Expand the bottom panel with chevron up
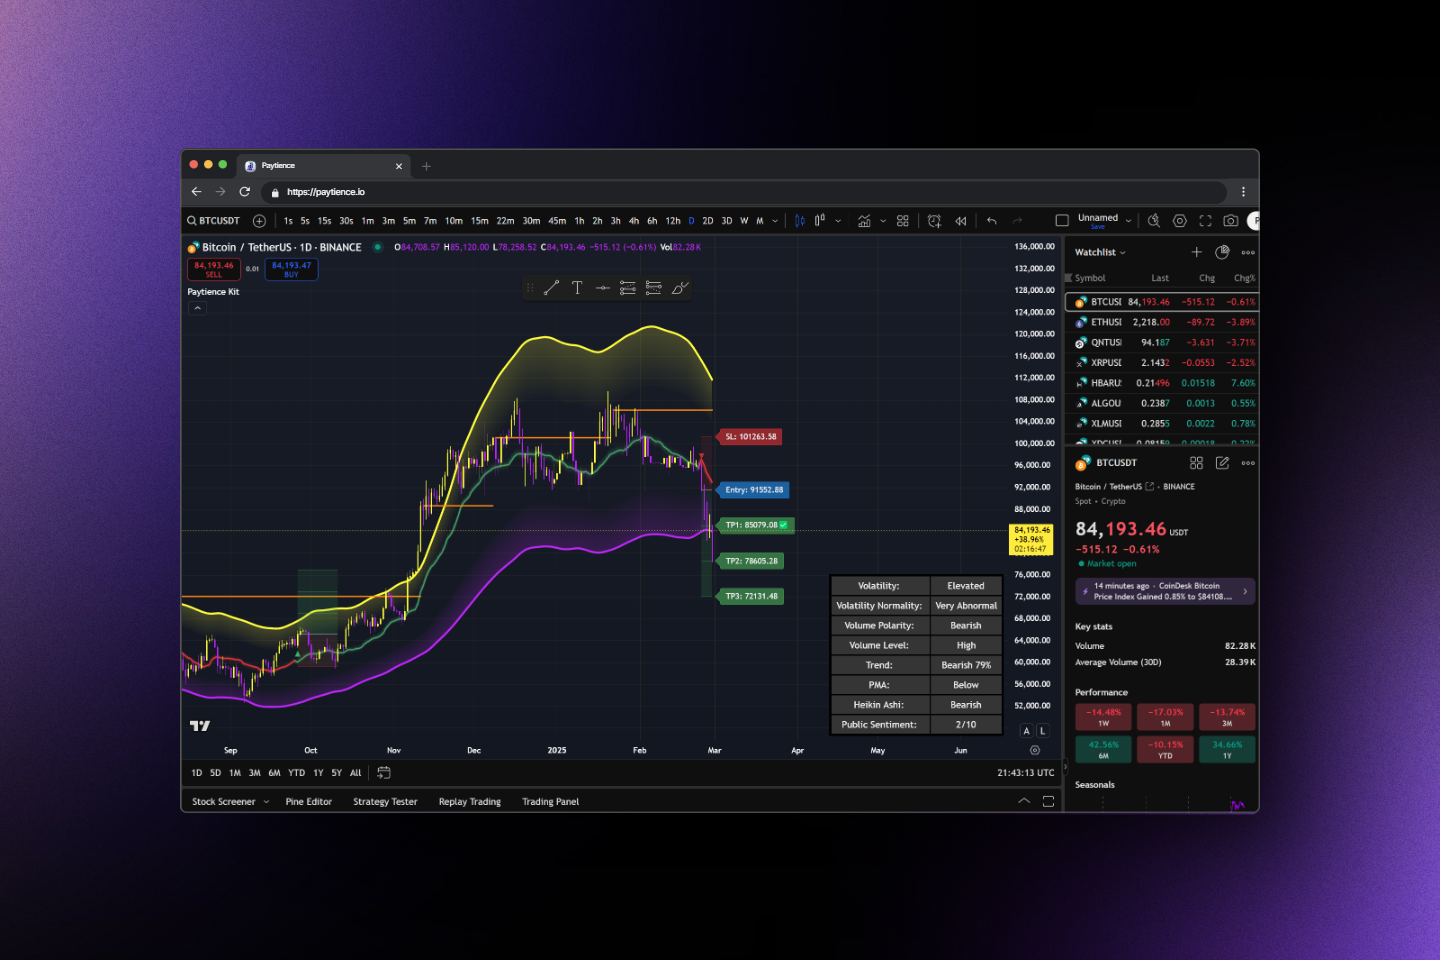Image resolution: width=1440 pixels, height=960 pixels. tap(1024, 801)
